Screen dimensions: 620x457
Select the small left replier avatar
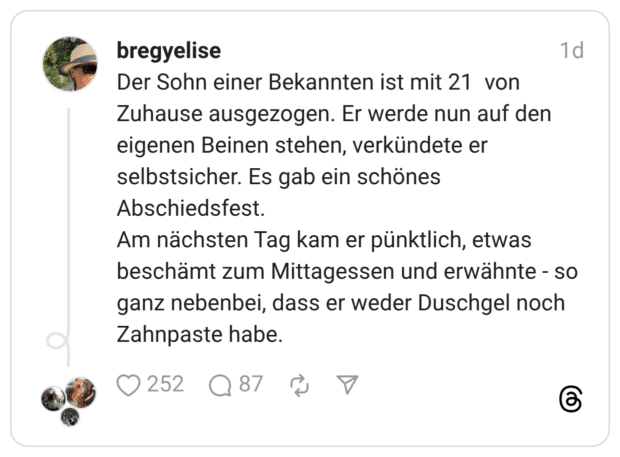[x=53, y=399]
